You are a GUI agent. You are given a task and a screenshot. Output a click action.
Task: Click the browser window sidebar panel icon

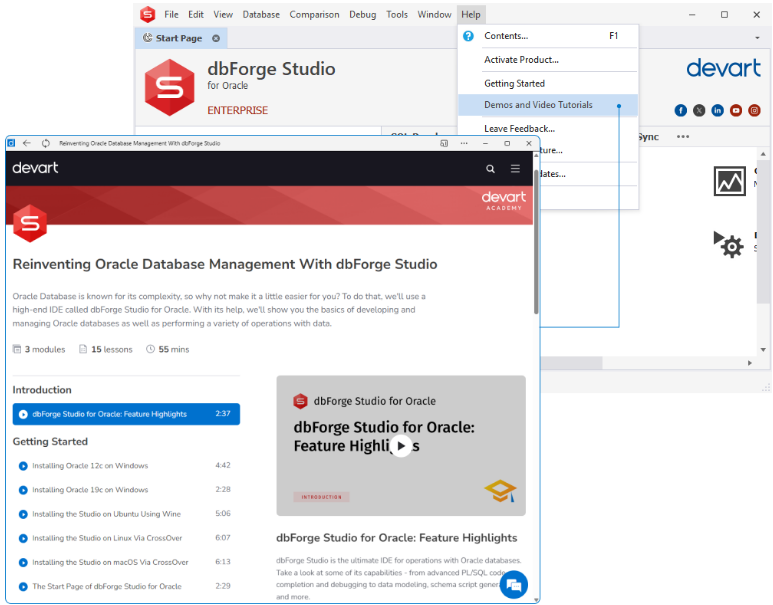444,143
